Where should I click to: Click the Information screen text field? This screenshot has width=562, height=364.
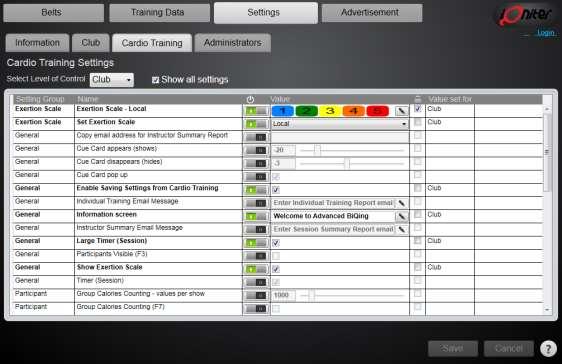pos(333,216)
